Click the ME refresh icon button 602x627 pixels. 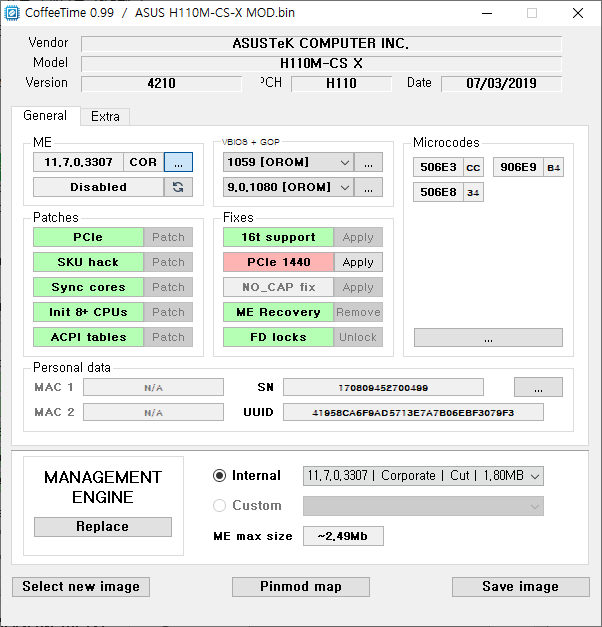tap(178, 187)
